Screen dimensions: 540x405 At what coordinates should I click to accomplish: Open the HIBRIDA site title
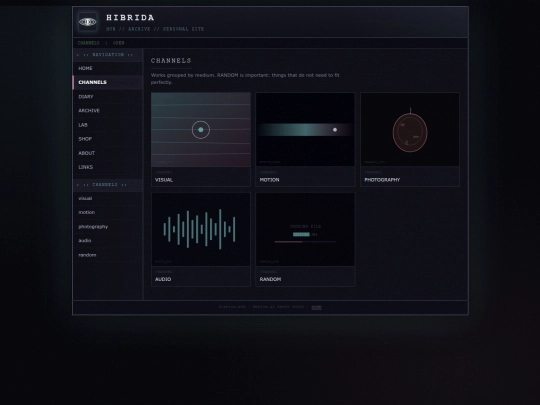point(130,18)
